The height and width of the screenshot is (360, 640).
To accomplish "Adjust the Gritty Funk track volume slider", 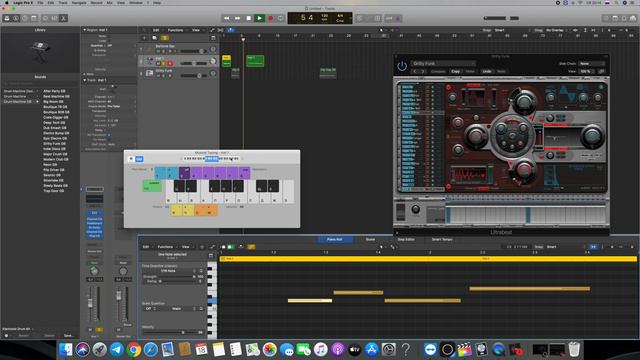I will tap(194, 76).
